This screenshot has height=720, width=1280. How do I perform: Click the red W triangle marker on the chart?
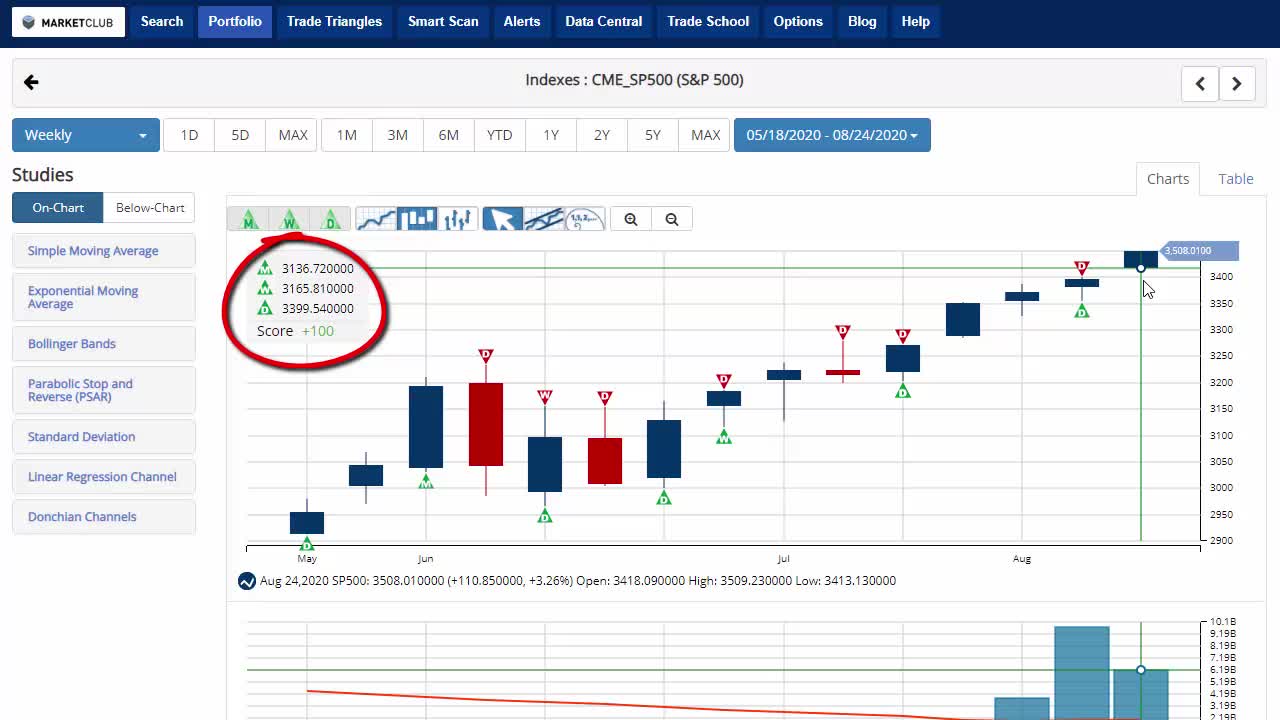(x=545, y=397)
